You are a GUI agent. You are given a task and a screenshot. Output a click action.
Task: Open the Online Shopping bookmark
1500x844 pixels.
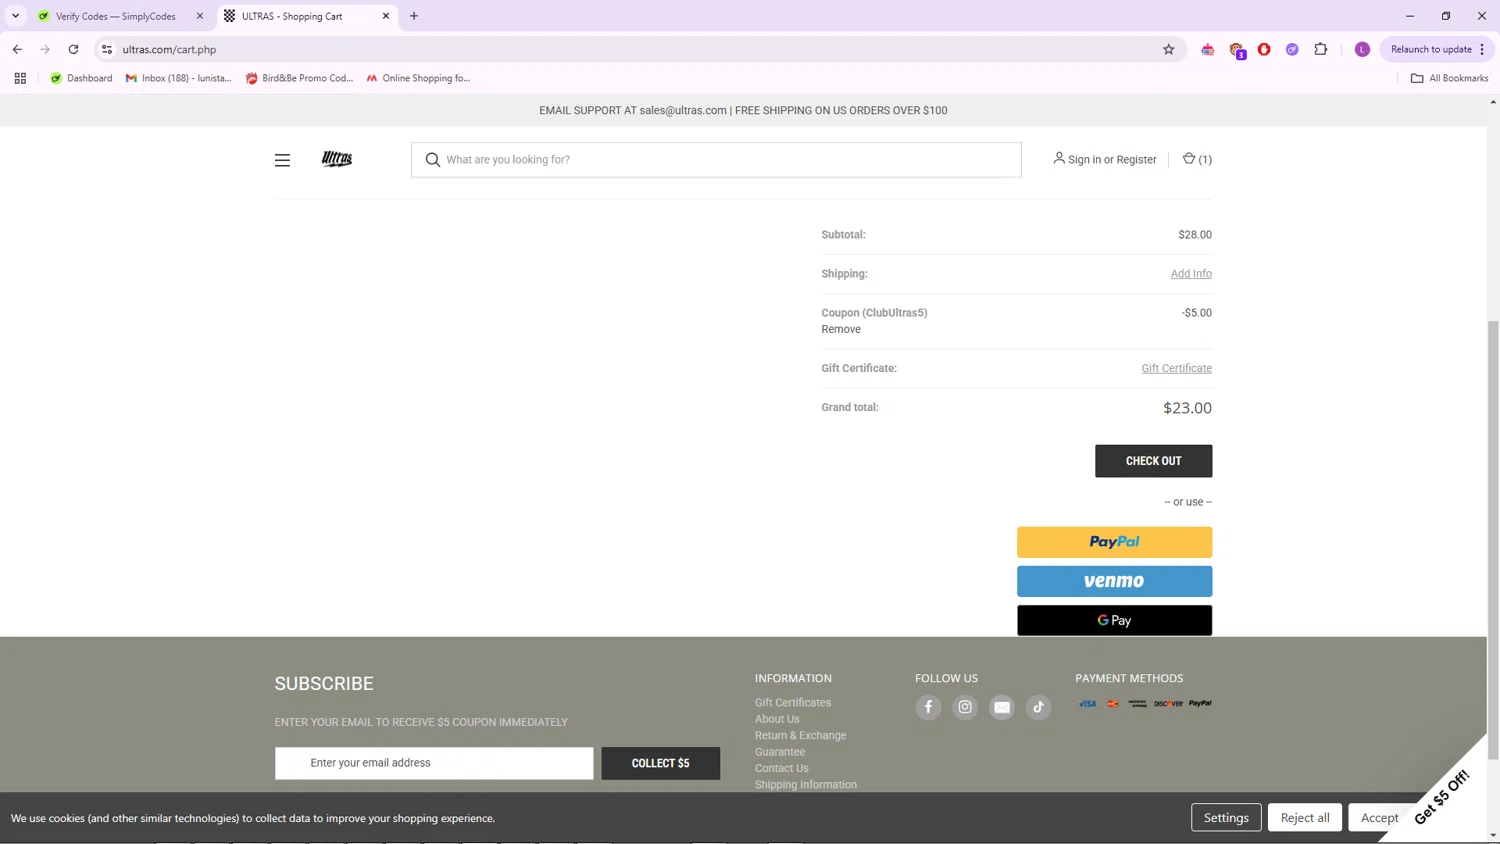(x=418, y=78)
